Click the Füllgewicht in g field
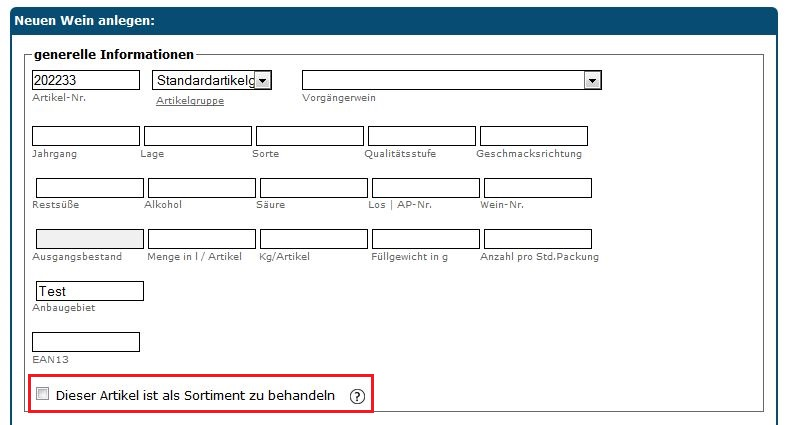This screenshot has height=425, width=788. [426, 239]
